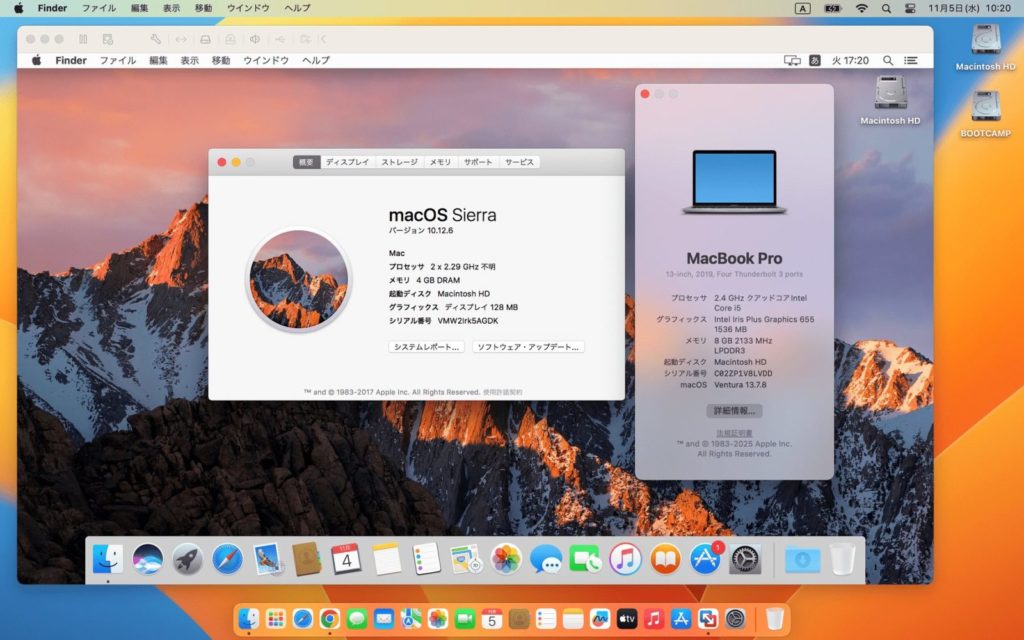Open iBooks in the Sierra dock
Screen dimensions: 1024x640
point(665,560)
